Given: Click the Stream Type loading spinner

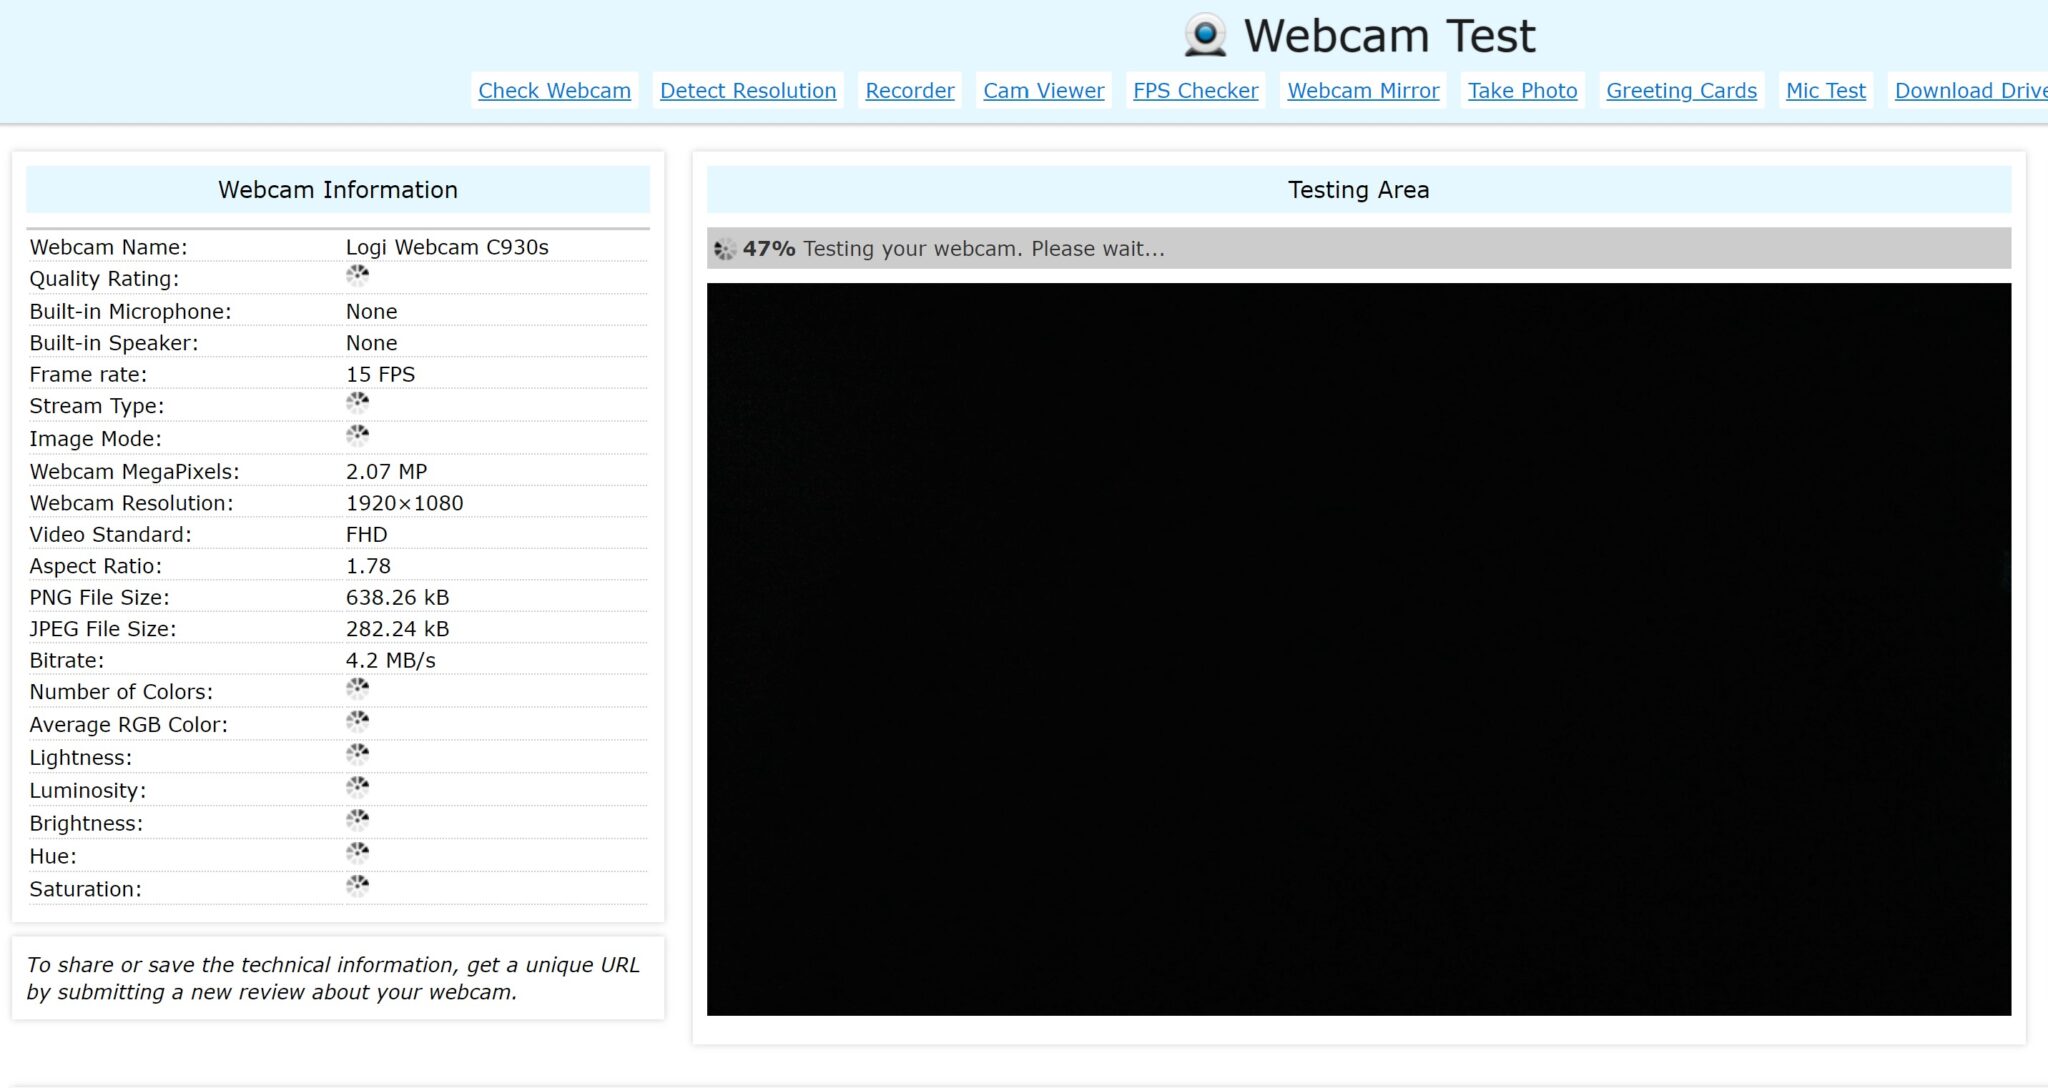Looking at the screenshot, I should click(x=358, y=402).
